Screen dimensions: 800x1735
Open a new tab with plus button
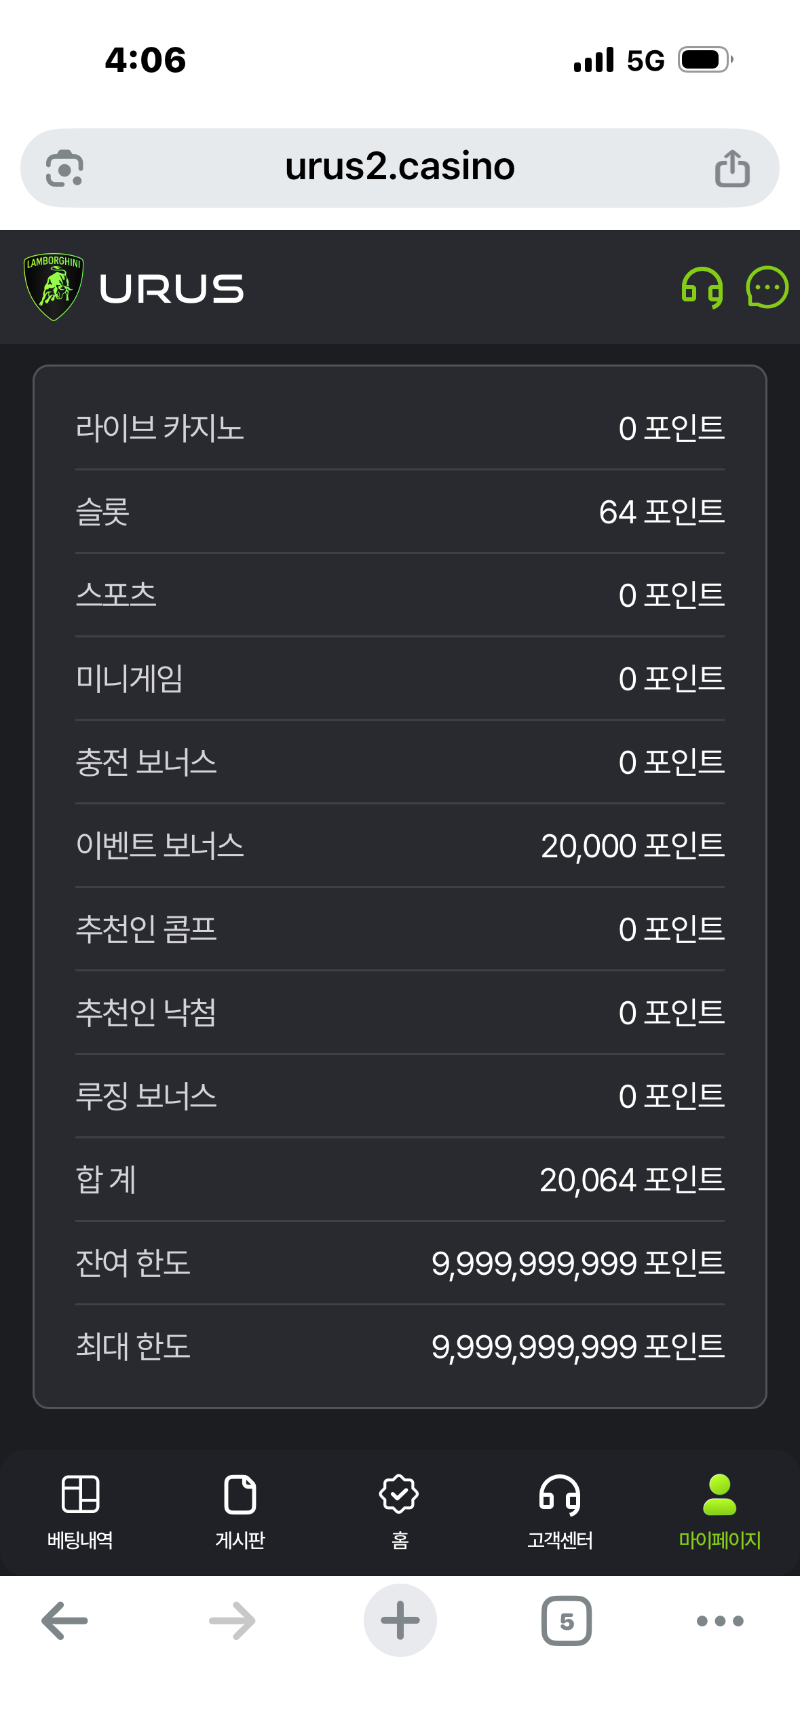400,1621
